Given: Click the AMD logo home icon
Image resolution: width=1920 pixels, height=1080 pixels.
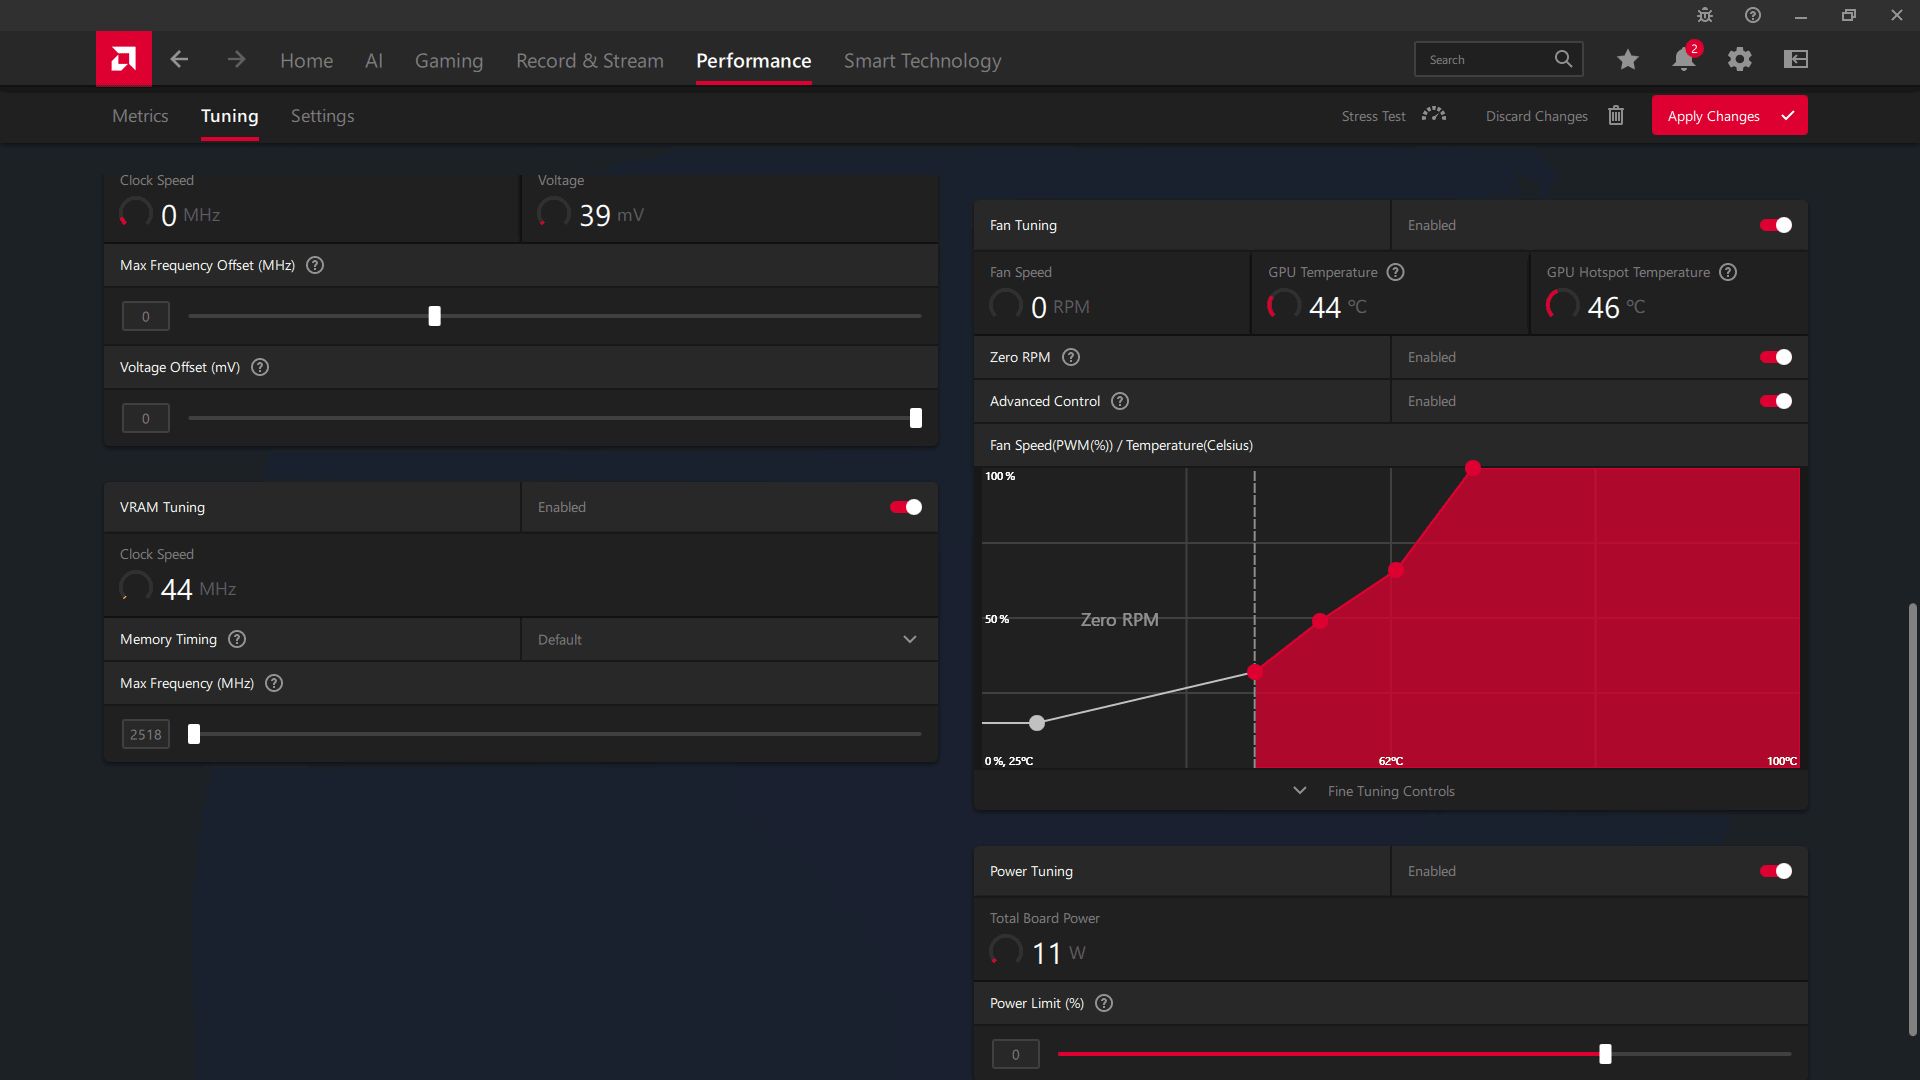Looking at the screenshot, I should pos(124,59).
